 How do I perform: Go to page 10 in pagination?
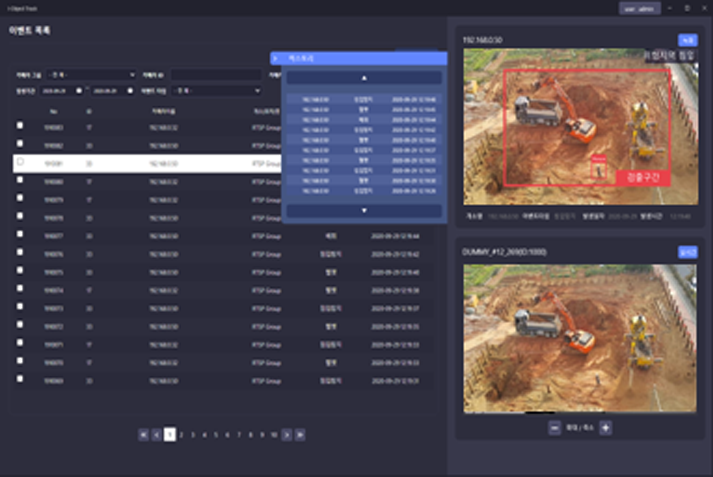274,434
